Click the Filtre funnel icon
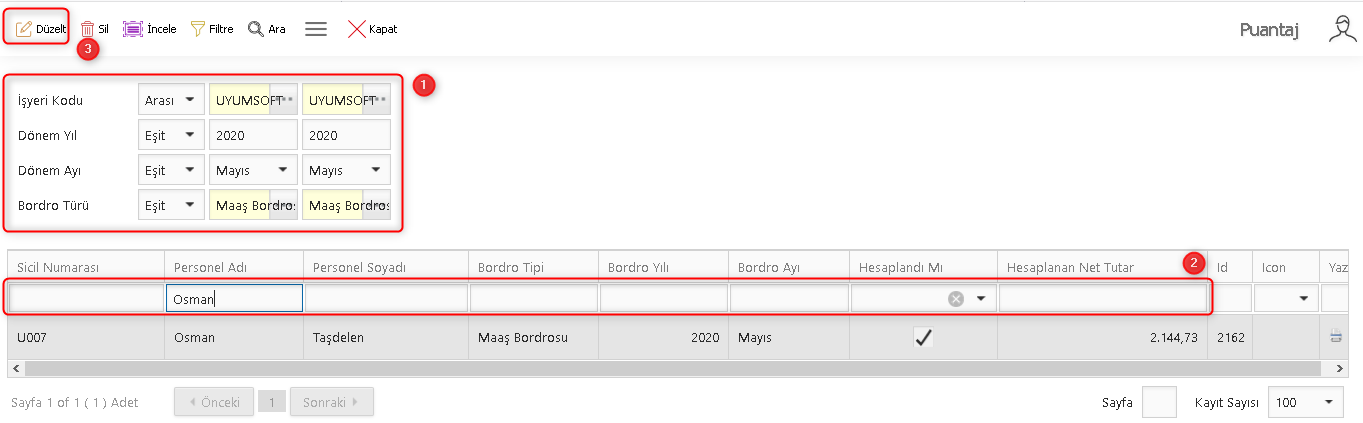 coord(197,29)
